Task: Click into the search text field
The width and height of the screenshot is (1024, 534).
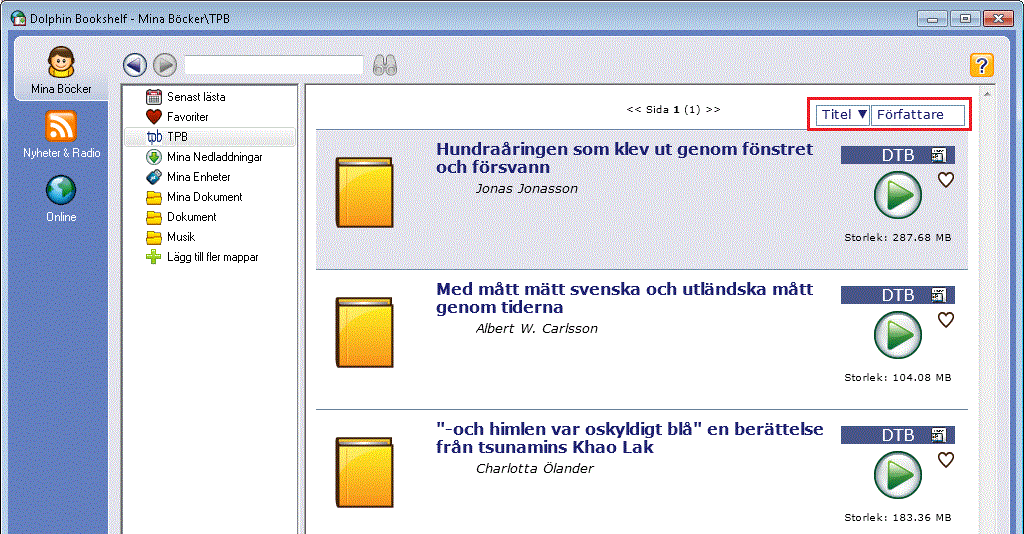Action: point(274,65)
